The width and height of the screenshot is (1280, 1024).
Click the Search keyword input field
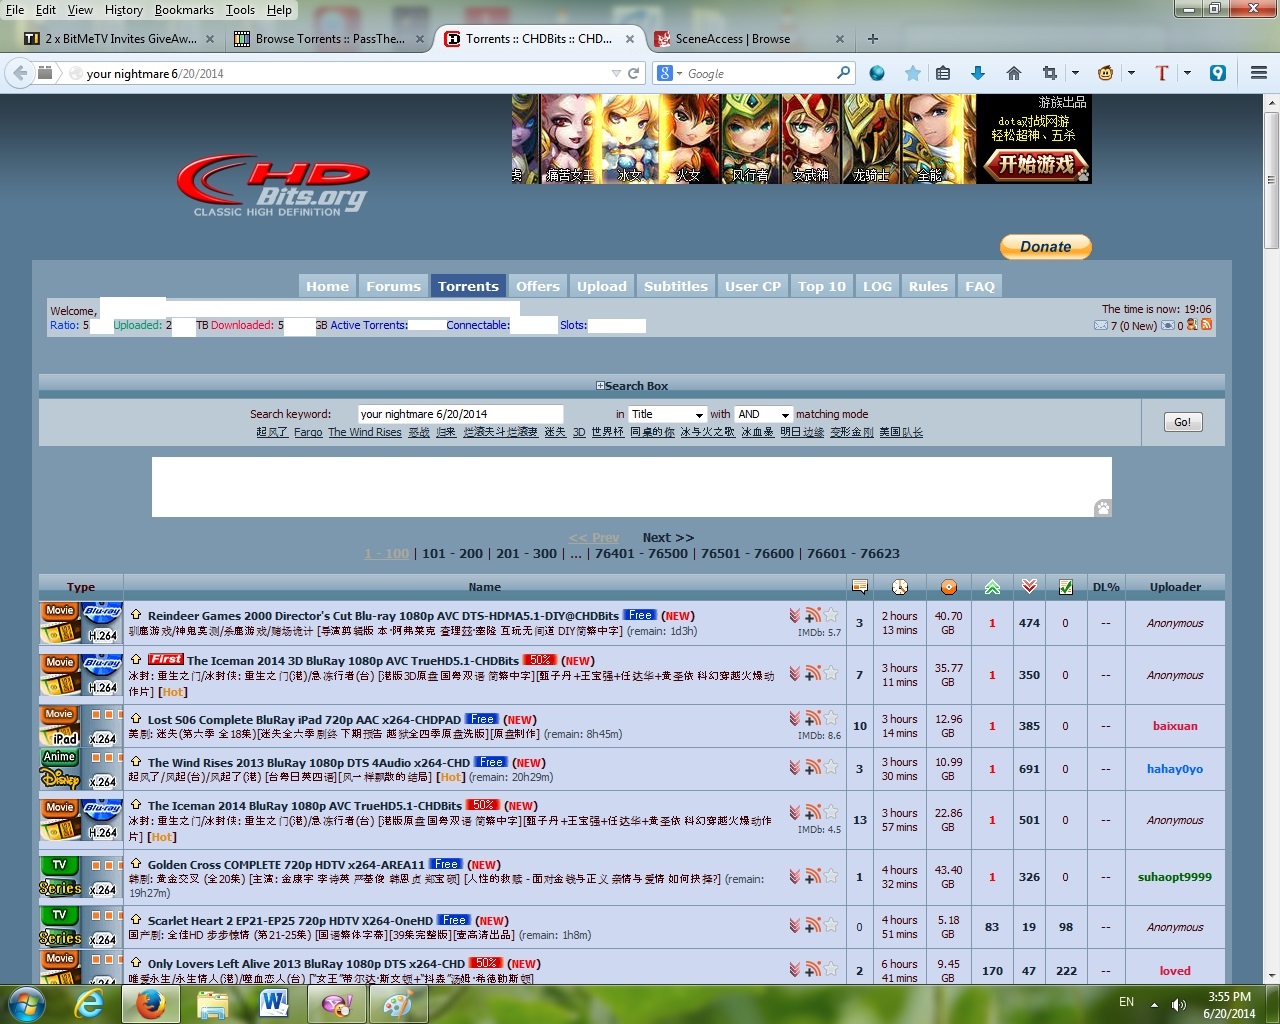460,414
